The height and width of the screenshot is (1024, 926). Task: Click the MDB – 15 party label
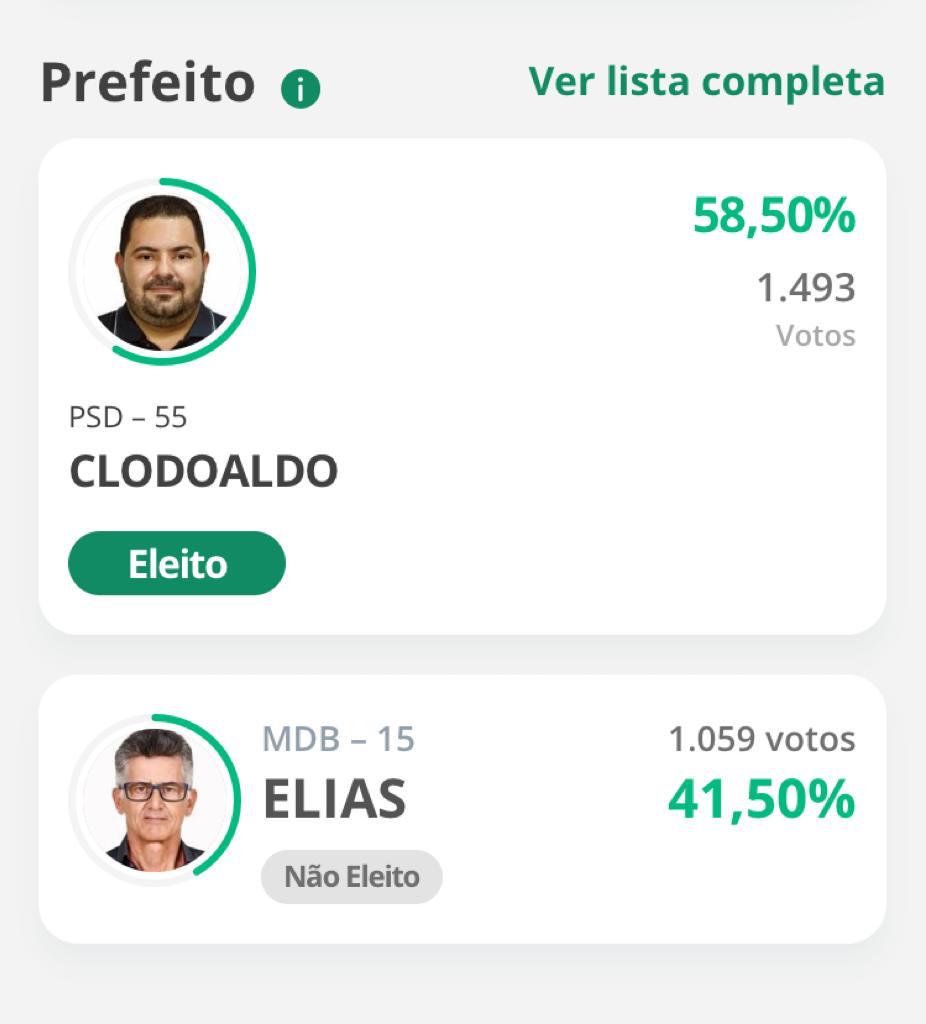(338, 739)
